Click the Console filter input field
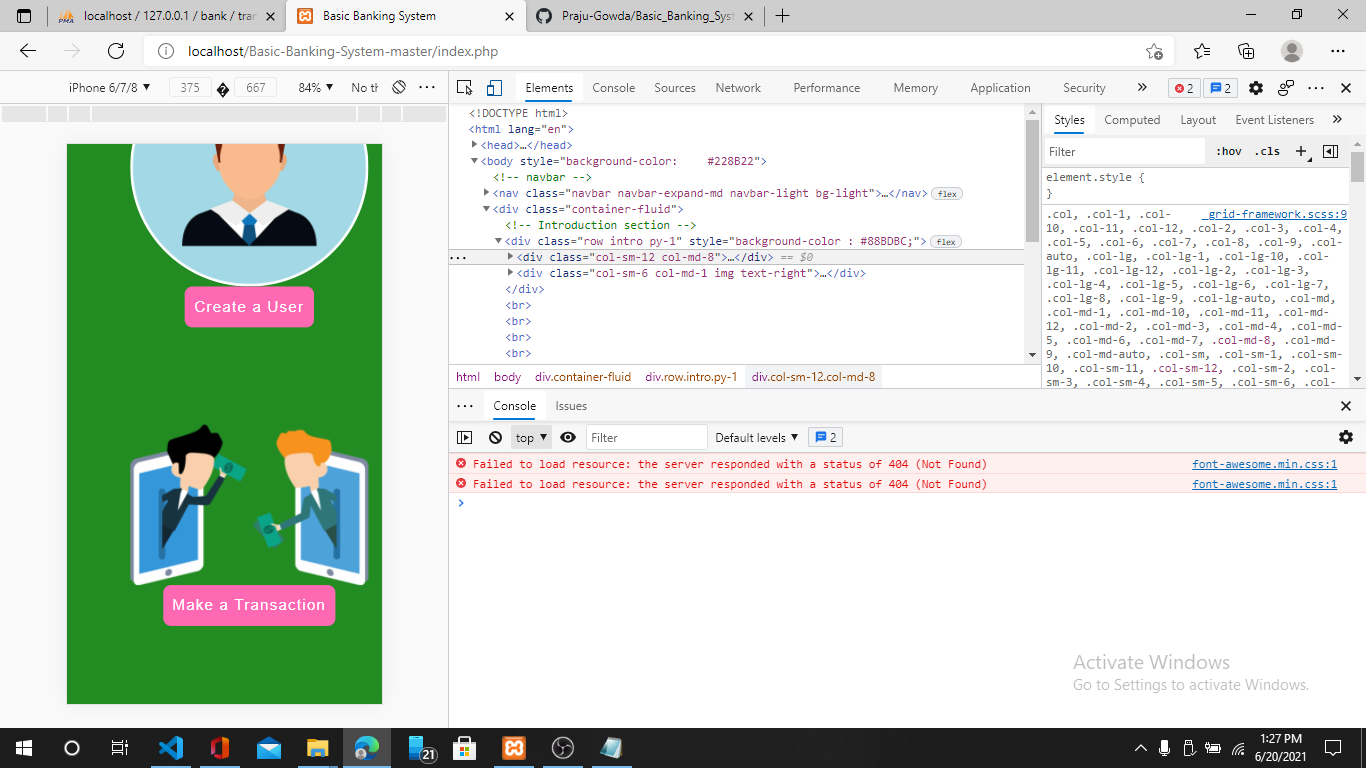This screenshot has height=768, width=1366. pyautogui.click(x=646, y=437)
